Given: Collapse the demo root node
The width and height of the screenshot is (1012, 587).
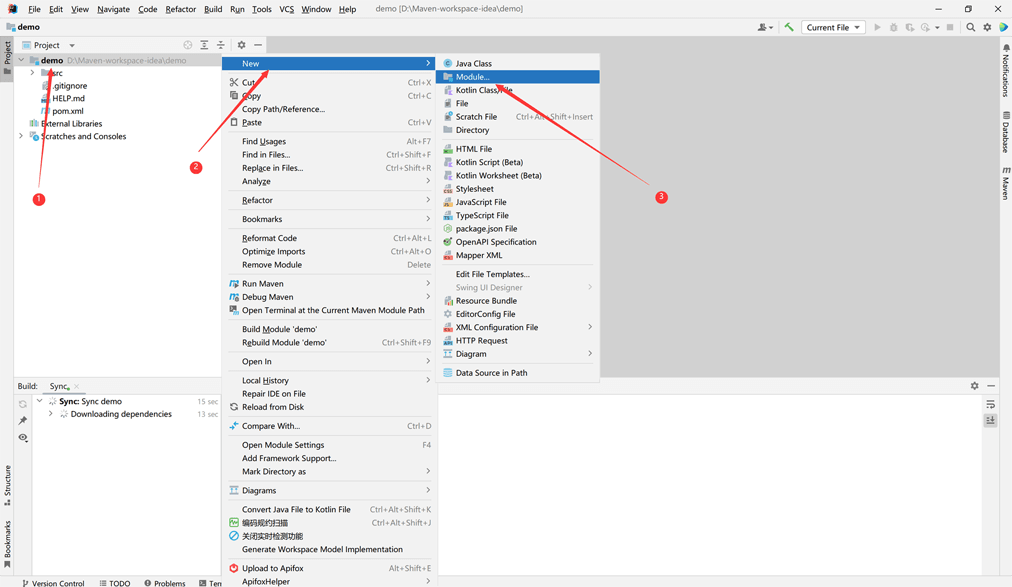Looking at the screenshot, I should coord(21,60).
